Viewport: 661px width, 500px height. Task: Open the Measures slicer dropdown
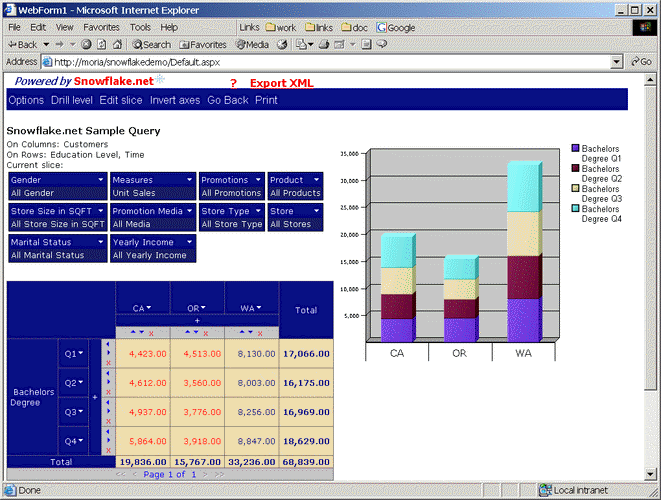pos(190,180)
